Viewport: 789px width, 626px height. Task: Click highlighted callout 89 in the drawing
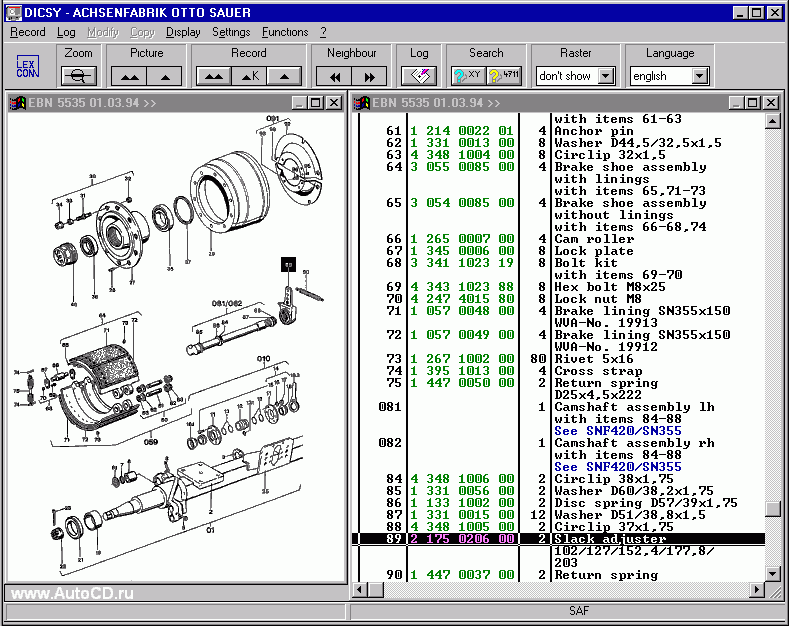[288, 264]
